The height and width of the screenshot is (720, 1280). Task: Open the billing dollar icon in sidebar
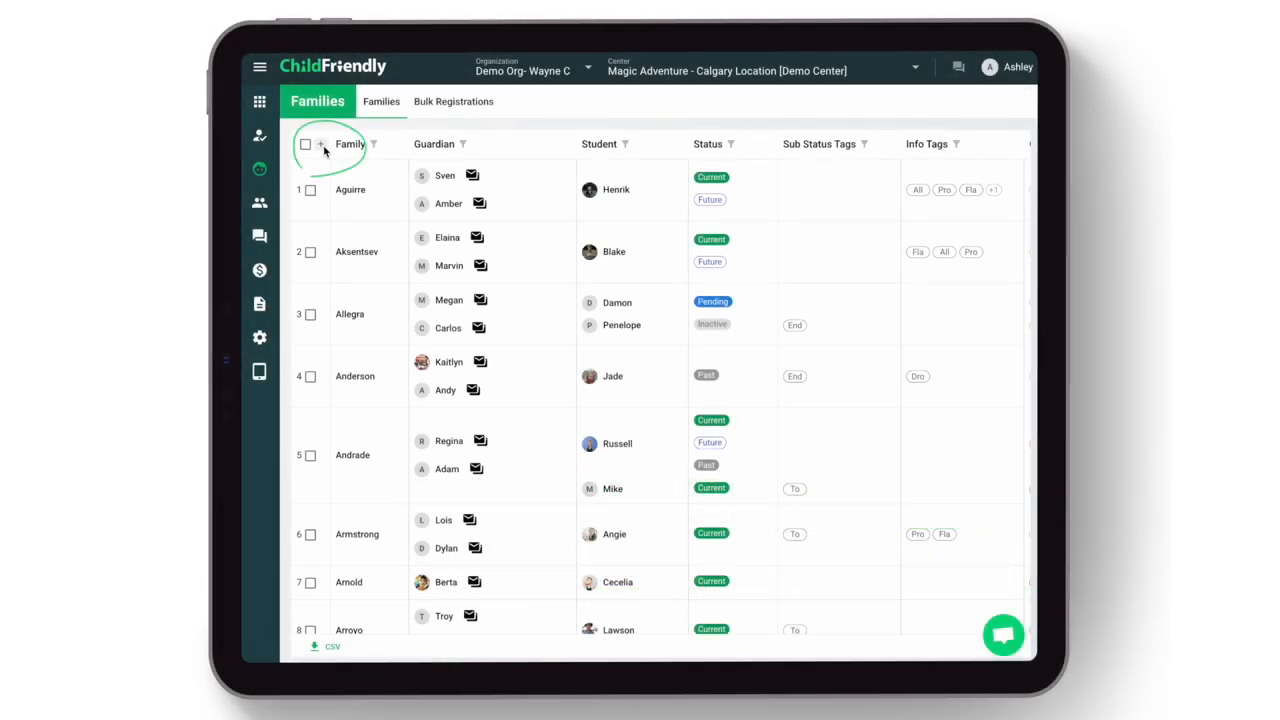(x=260, y=270)
